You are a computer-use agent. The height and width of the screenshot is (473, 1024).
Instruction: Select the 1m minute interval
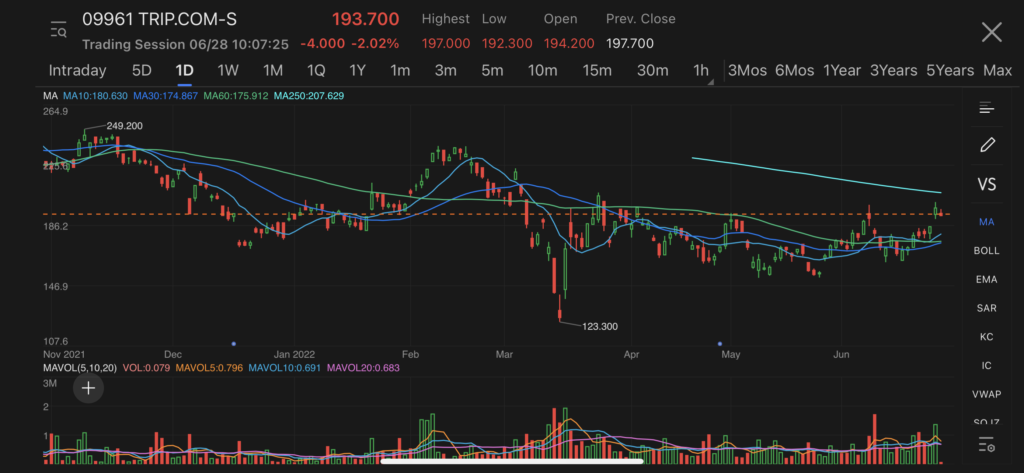point(400,71)
